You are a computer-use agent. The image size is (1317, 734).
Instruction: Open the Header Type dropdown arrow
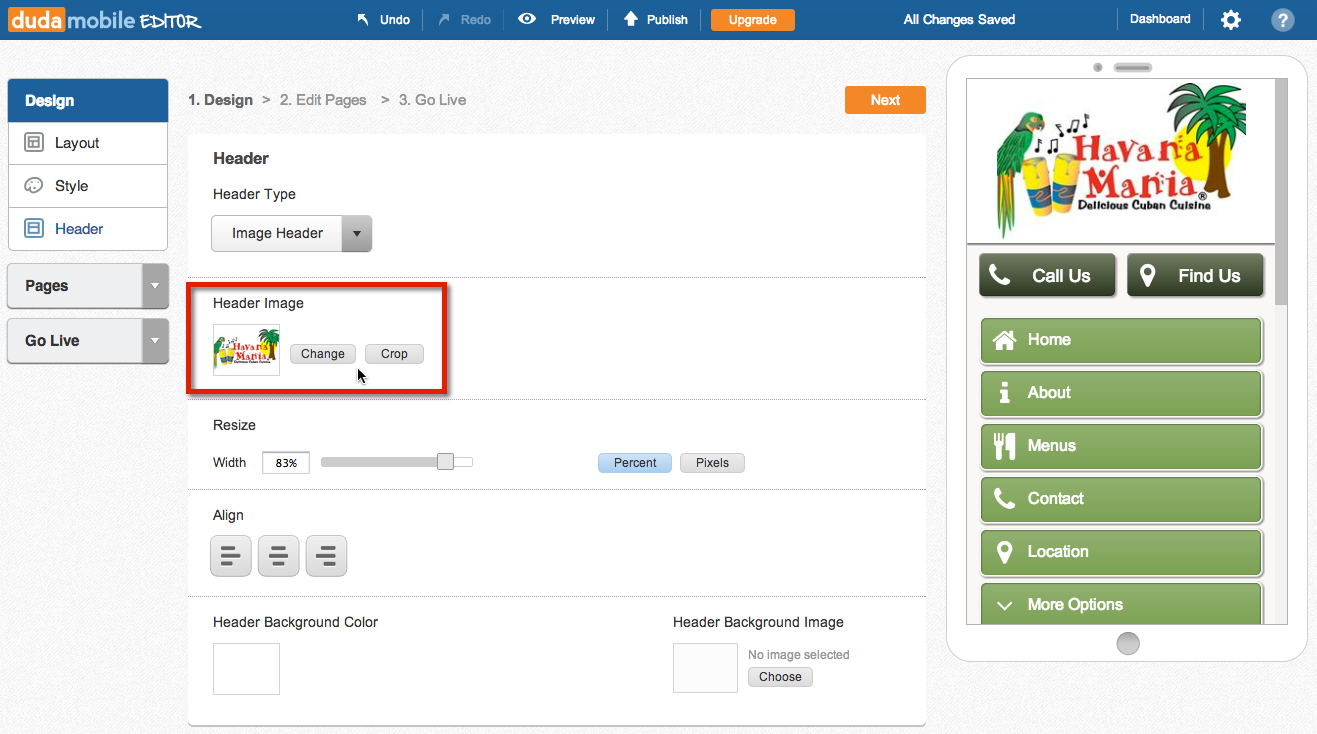[357, 234]
